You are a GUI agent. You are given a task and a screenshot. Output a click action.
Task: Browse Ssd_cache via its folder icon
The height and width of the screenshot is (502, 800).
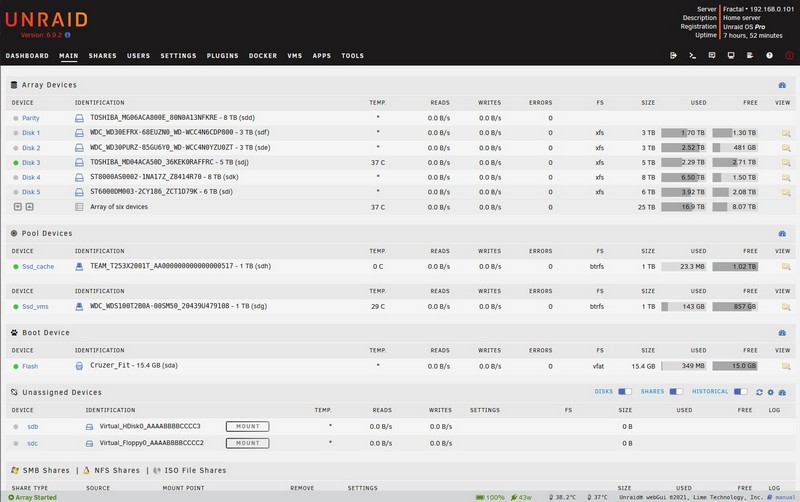tap(786, 266)
